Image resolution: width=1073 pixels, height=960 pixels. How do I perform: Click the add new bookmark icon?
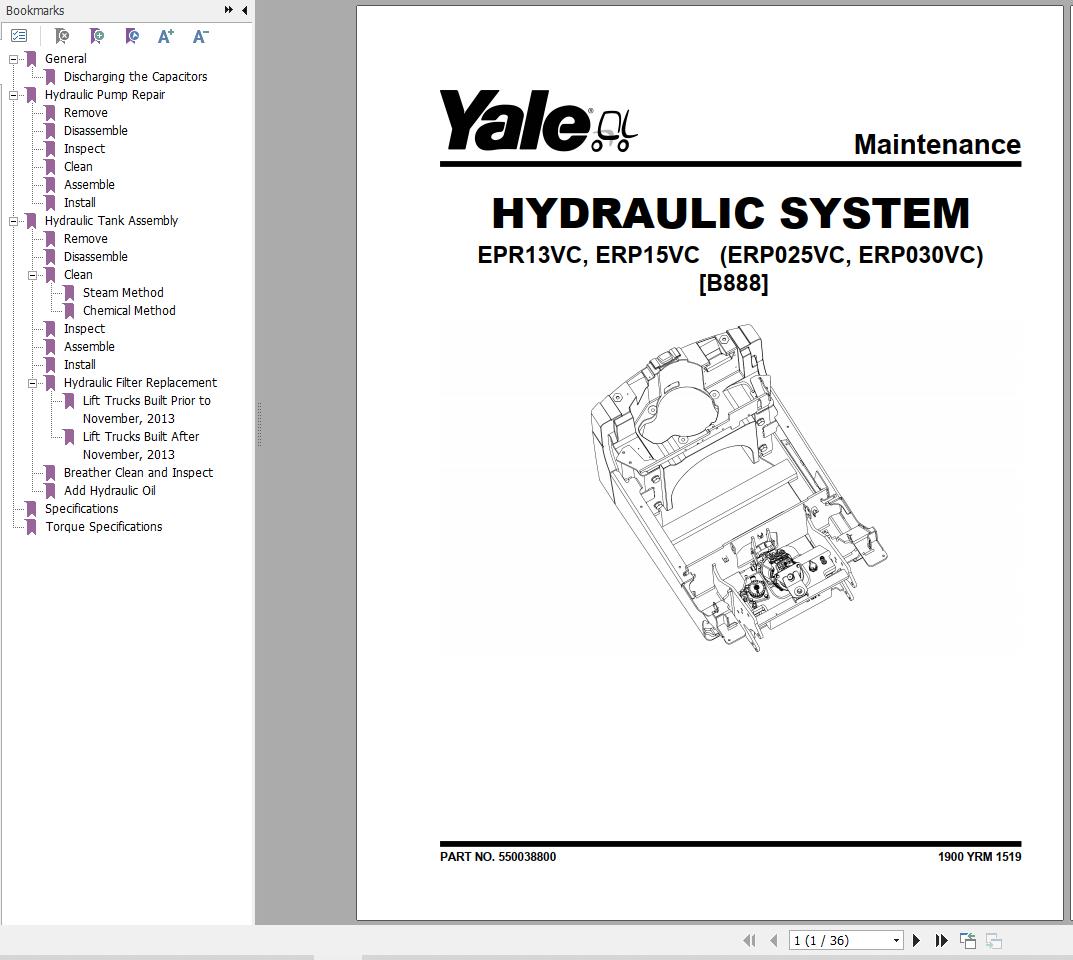pyautogui.click(x=97, y=36)
